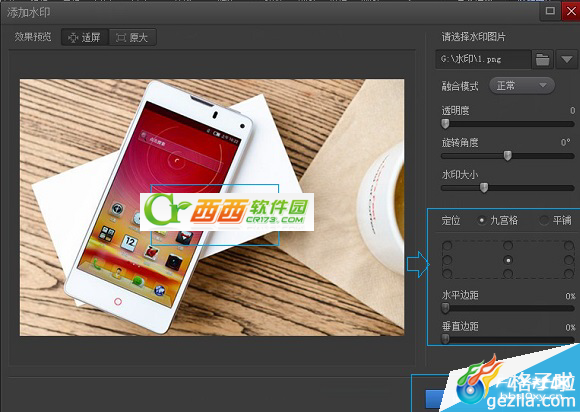Click the watermark file path field
The width and height of the screenshot is (580, 412).
pos(483,60)
